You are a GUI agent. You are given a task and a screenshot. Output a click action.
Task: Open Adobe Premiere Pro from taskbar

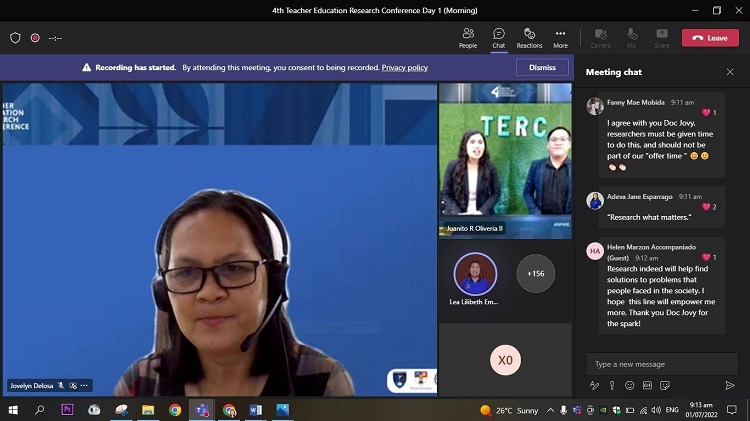67,410
